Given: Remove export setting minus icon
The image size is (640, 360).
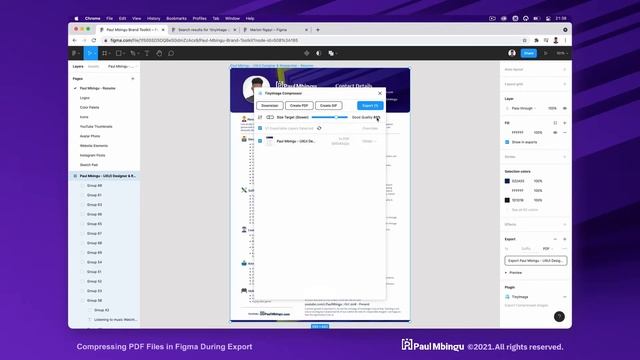Looking at the screenshot, I should click(555, 239).
